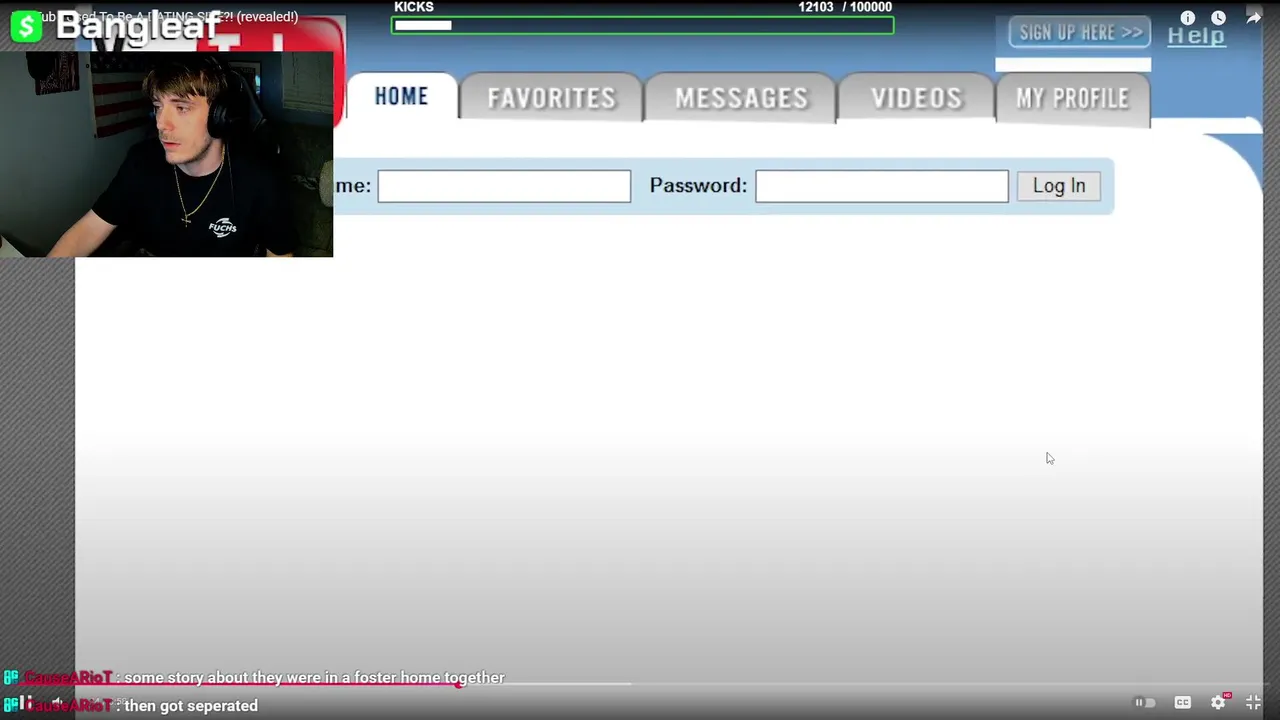Go to the VIDEOS tab
The image size is (1280, 720).
coord(916,98)
